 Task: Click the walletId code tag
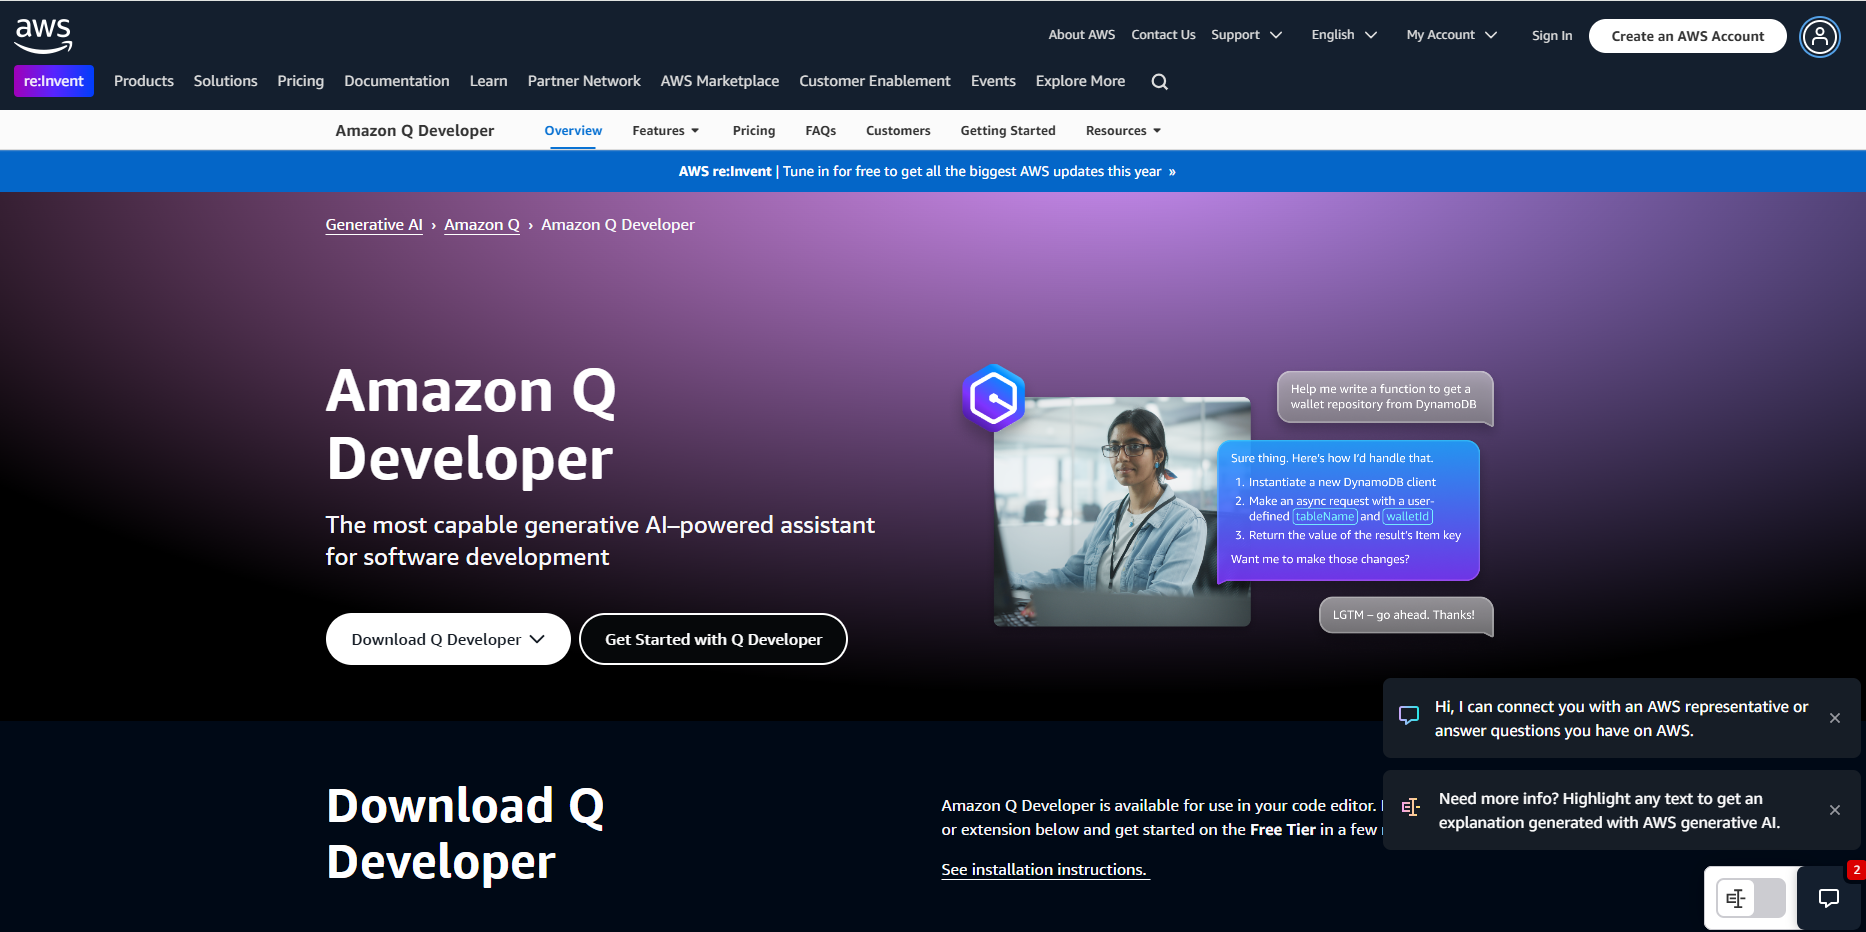point(1408,517)
